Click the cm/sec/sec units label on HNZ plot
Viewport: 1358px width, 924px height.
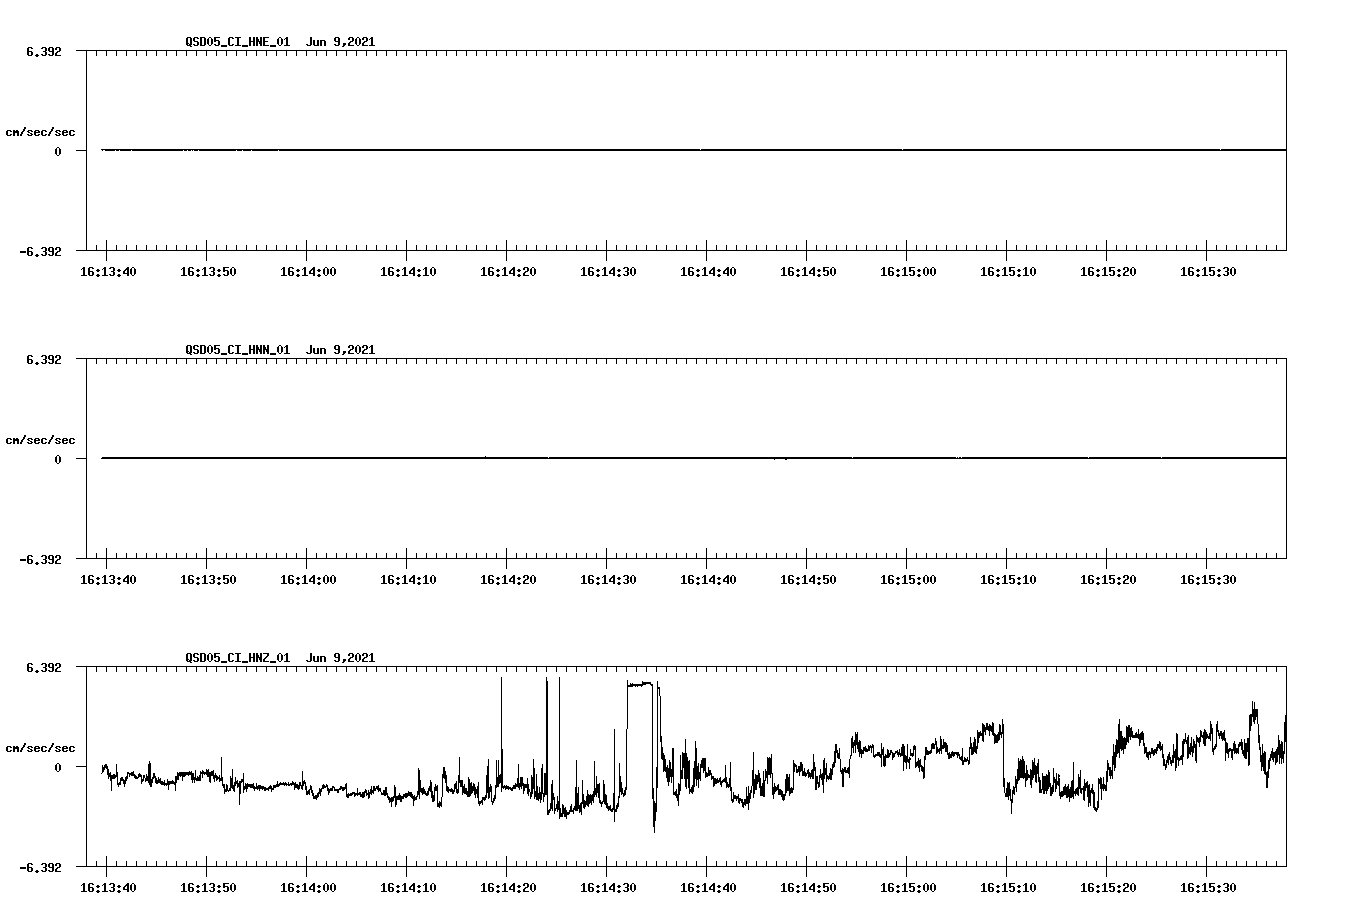40,748
